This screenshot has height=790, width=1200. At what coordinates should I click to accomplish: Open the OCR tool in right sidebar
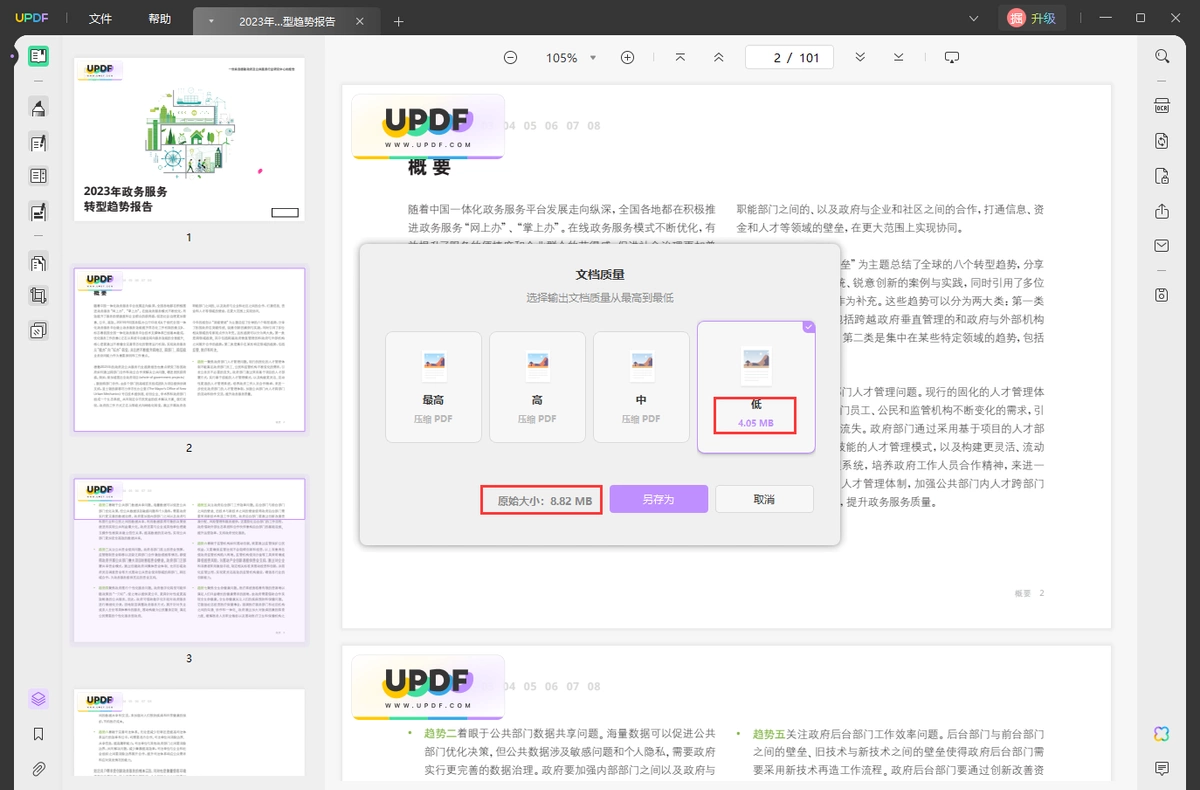point(1161,107)
